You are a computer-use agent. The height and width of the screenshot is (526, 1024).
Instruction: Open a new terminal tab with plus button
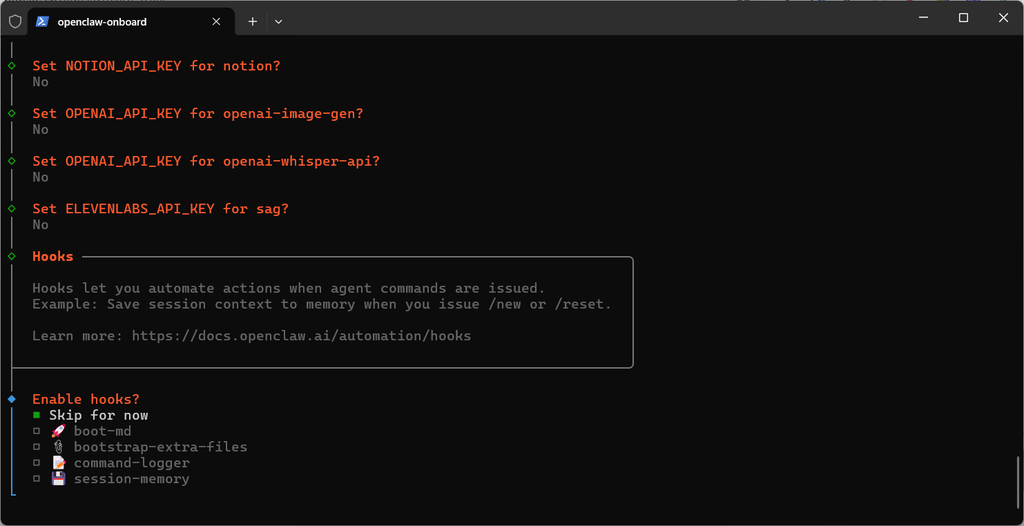tap(253, 21)
